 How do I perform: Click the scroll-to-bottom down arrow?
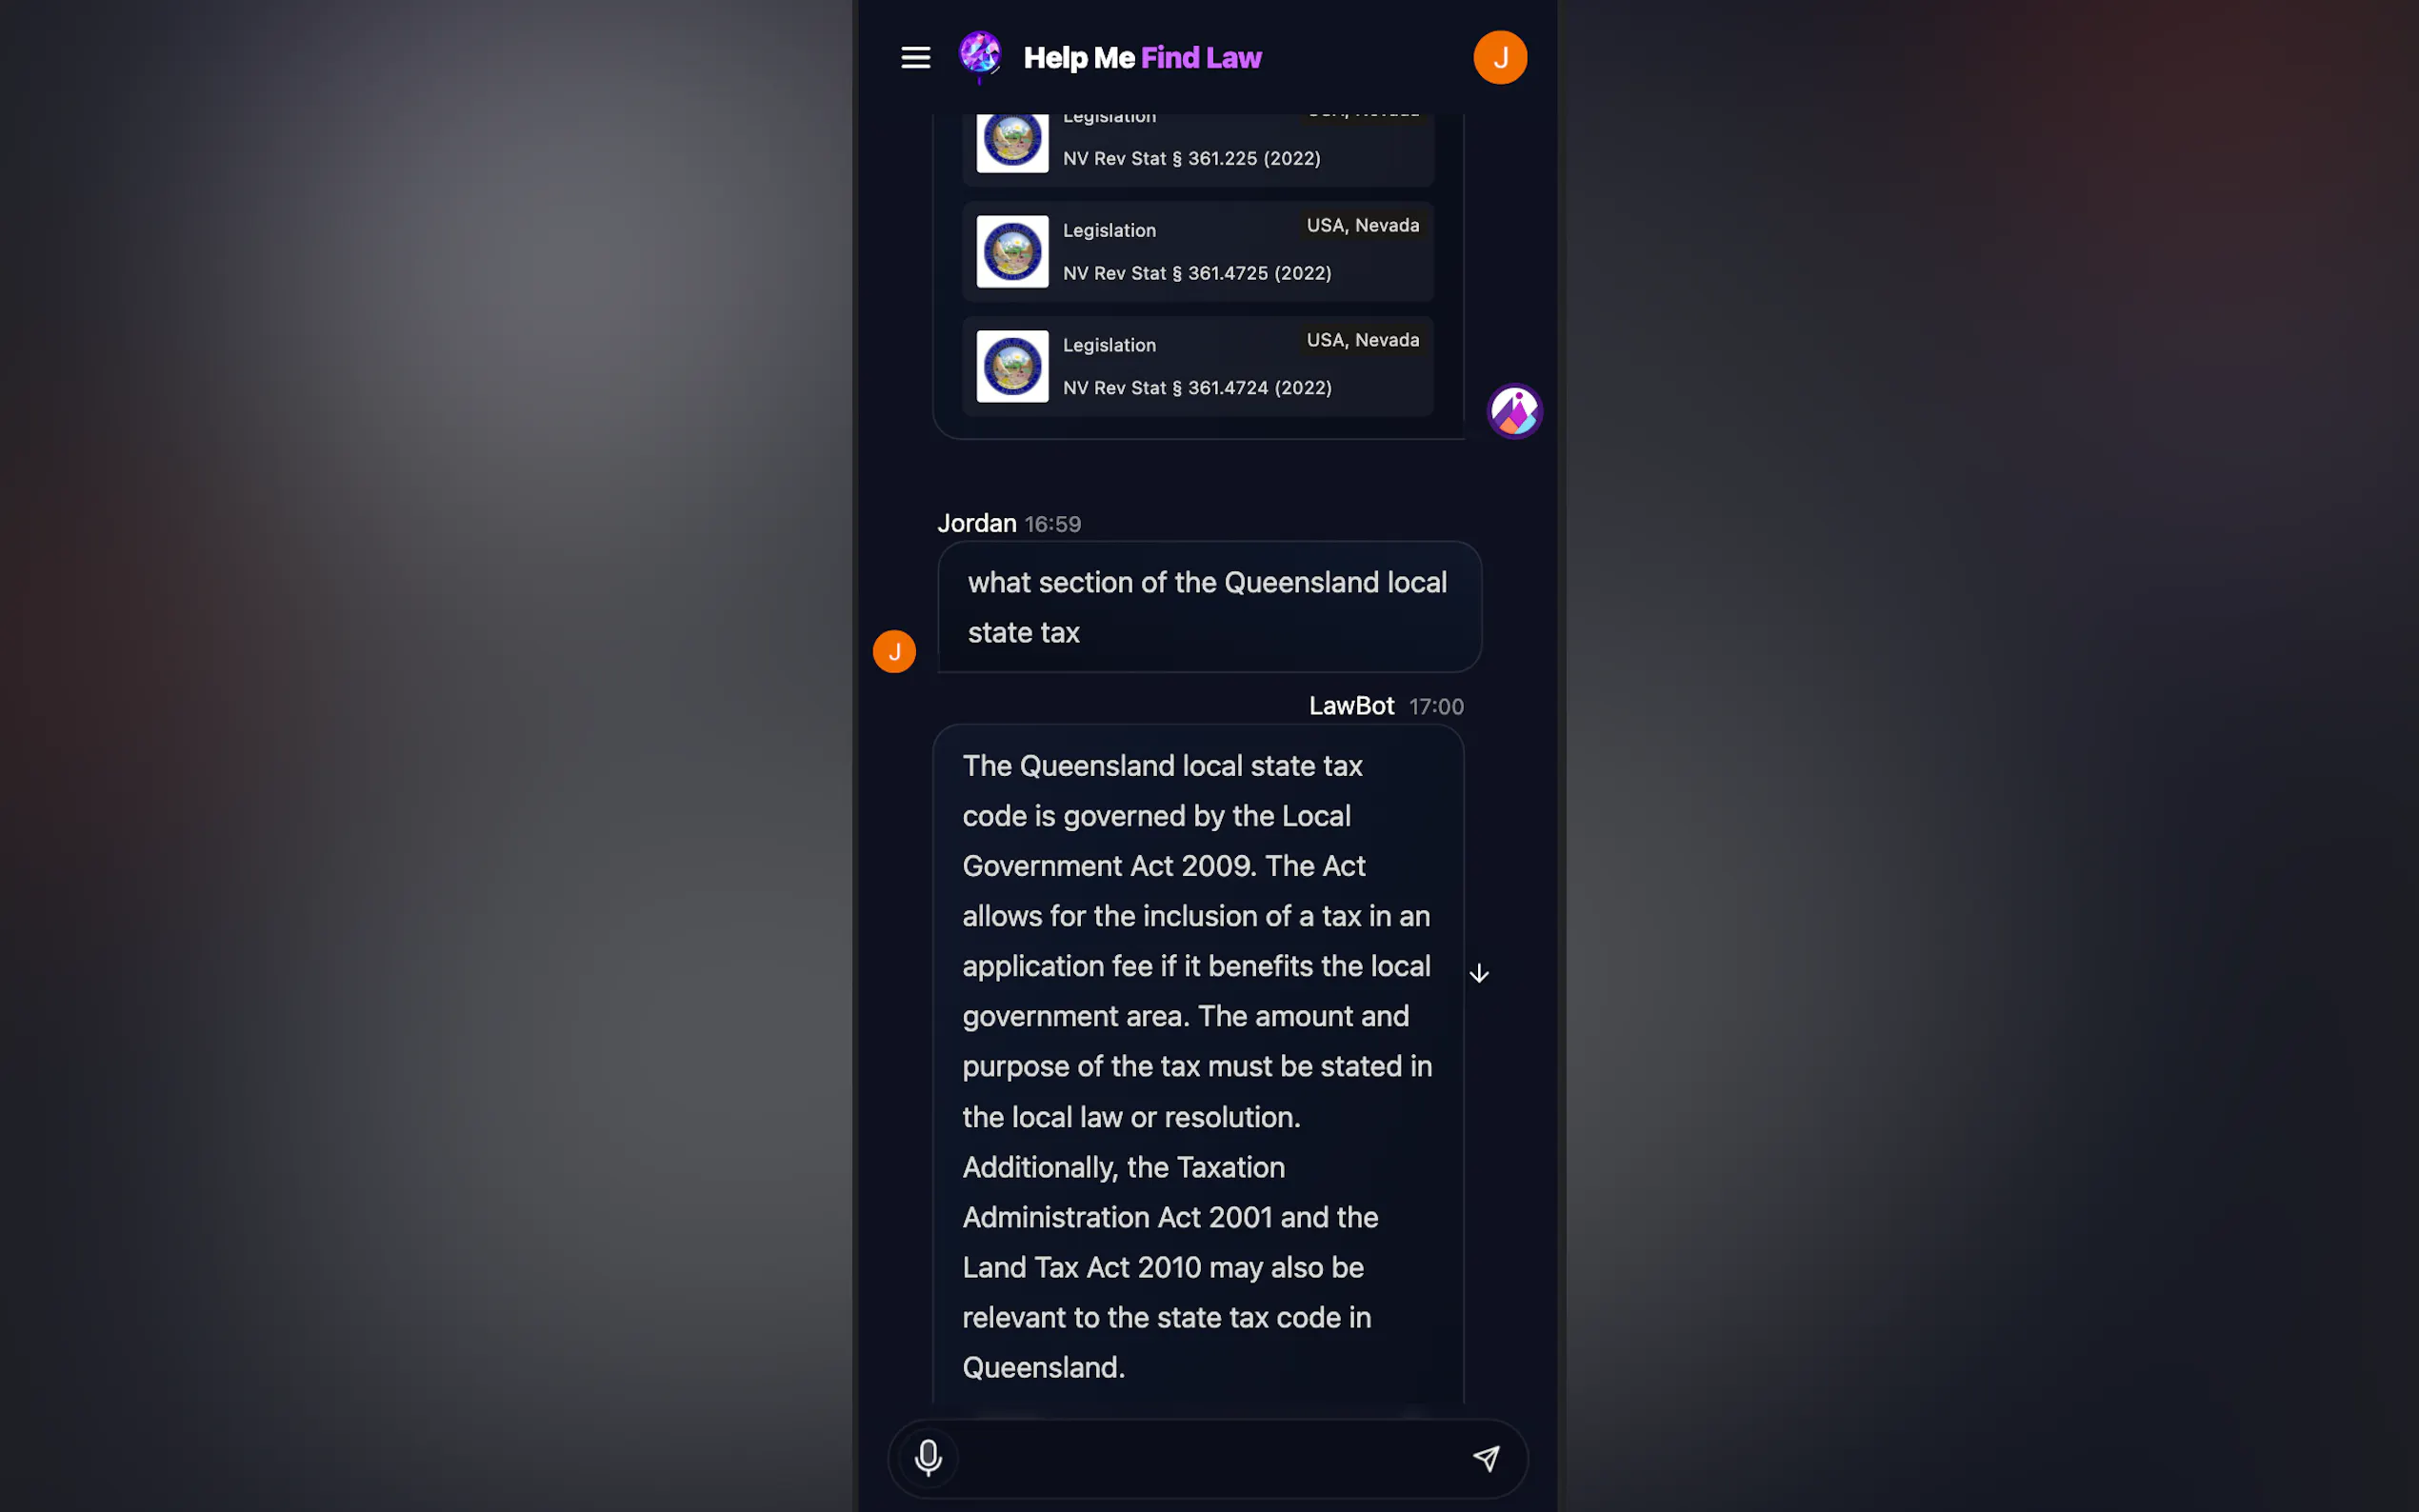[1479, 973]
